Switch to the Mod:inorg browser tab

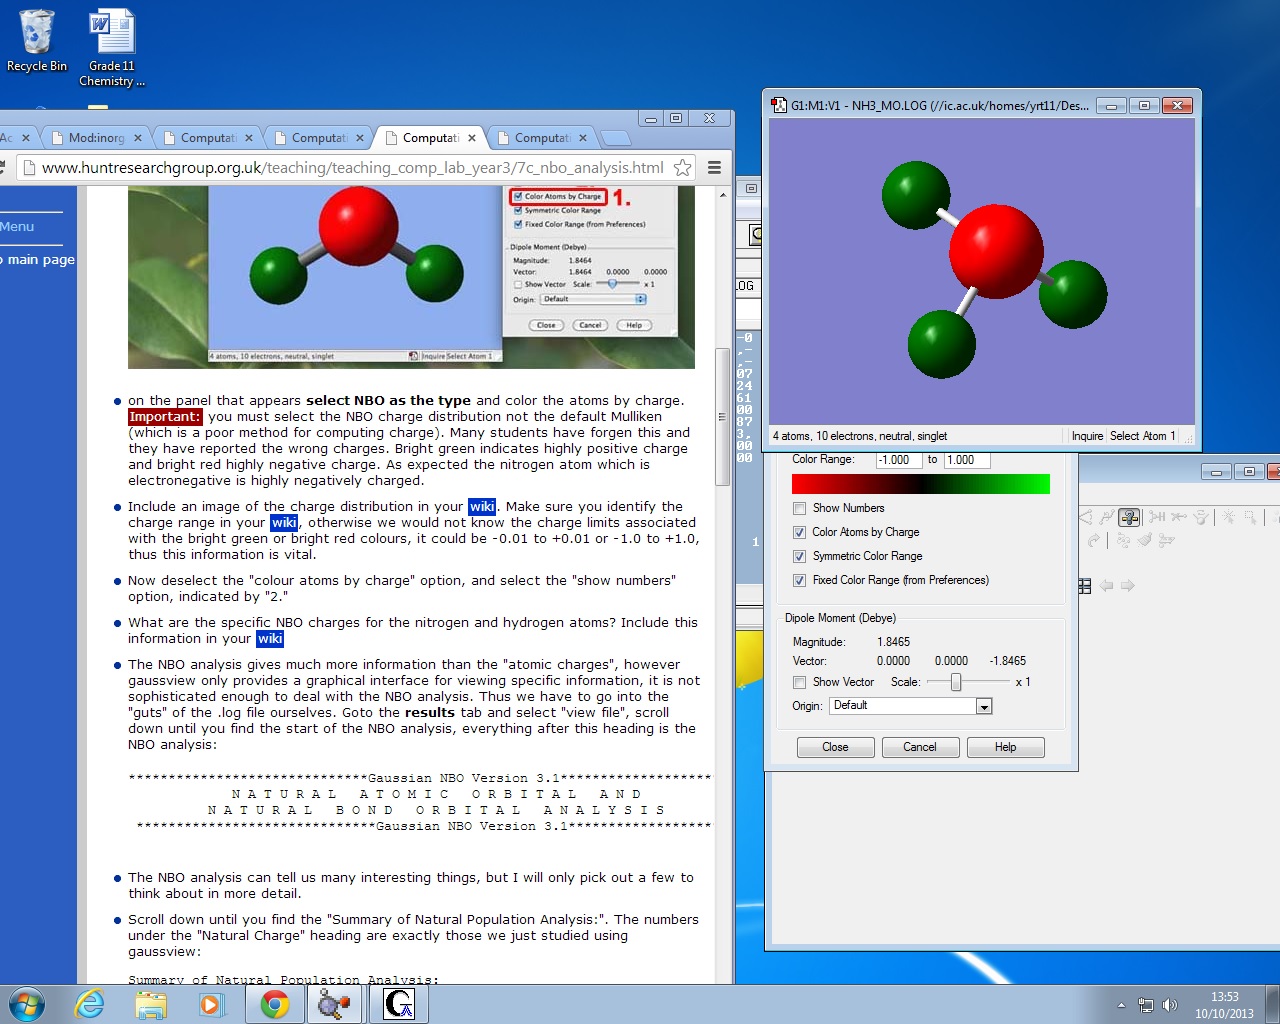click(x=97, y=138)
